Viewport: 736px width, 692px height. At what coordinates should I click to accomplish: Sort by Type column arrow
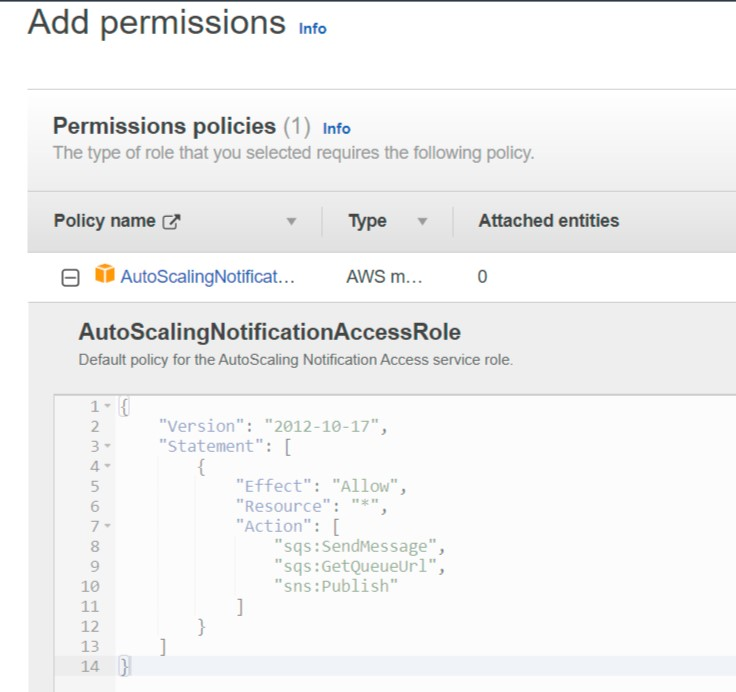422,221
